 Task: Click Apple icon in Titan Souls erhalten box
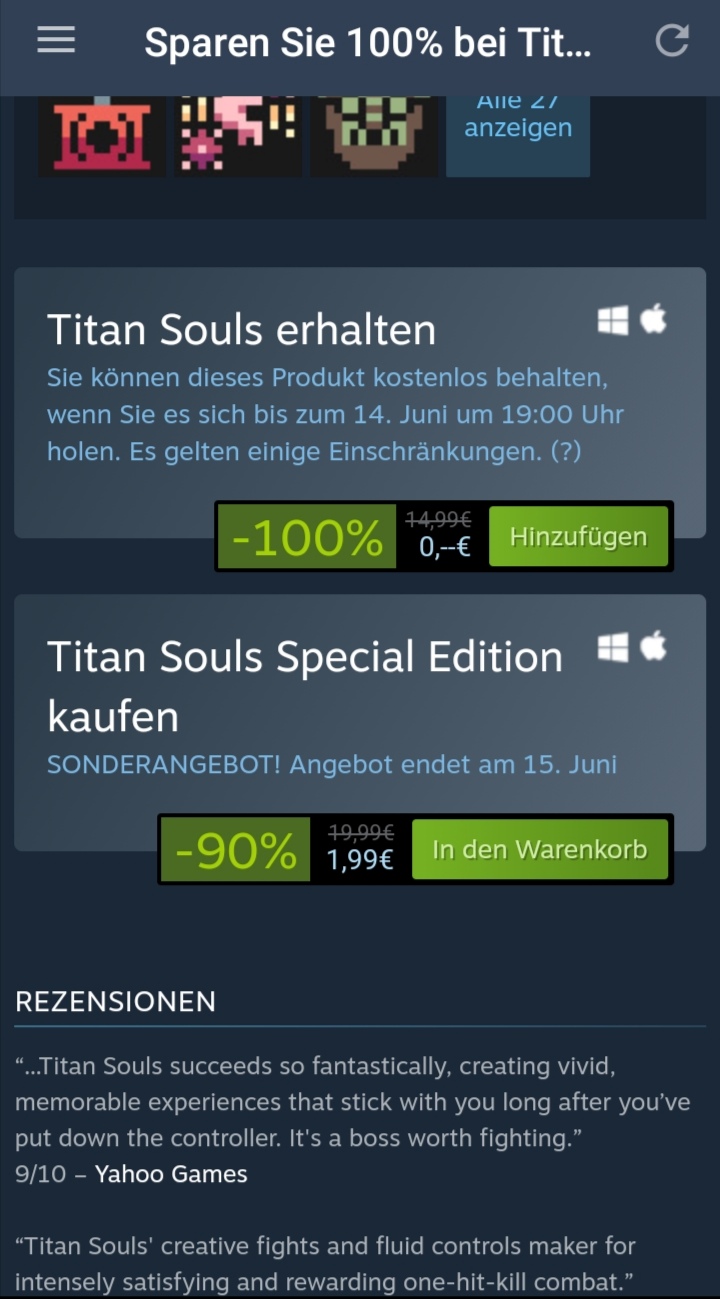click(654, 320)
